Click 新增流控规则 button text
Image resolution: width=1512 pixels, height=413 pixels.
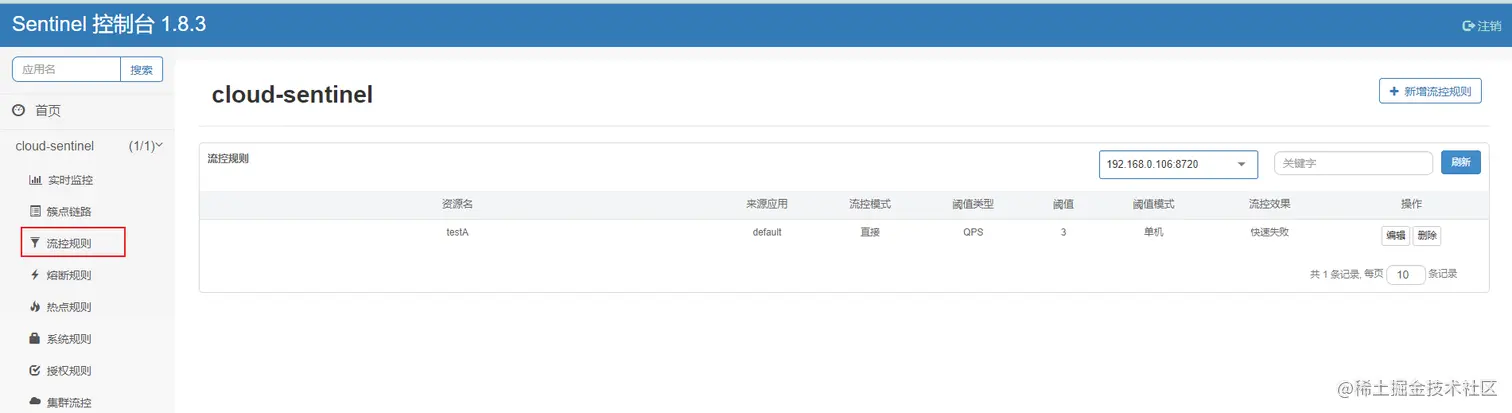1438,91
